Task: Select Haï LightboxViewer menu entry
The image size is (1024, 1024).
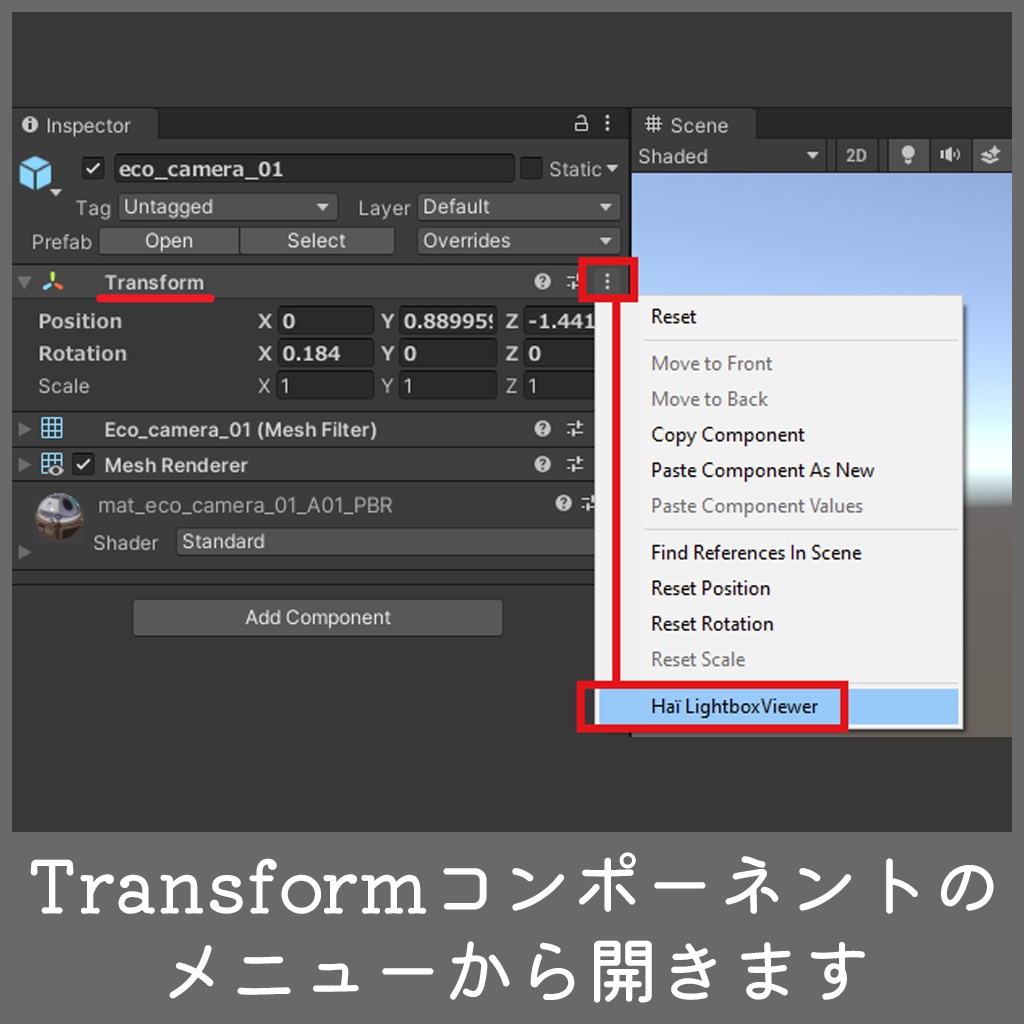Action: (778, 706)
